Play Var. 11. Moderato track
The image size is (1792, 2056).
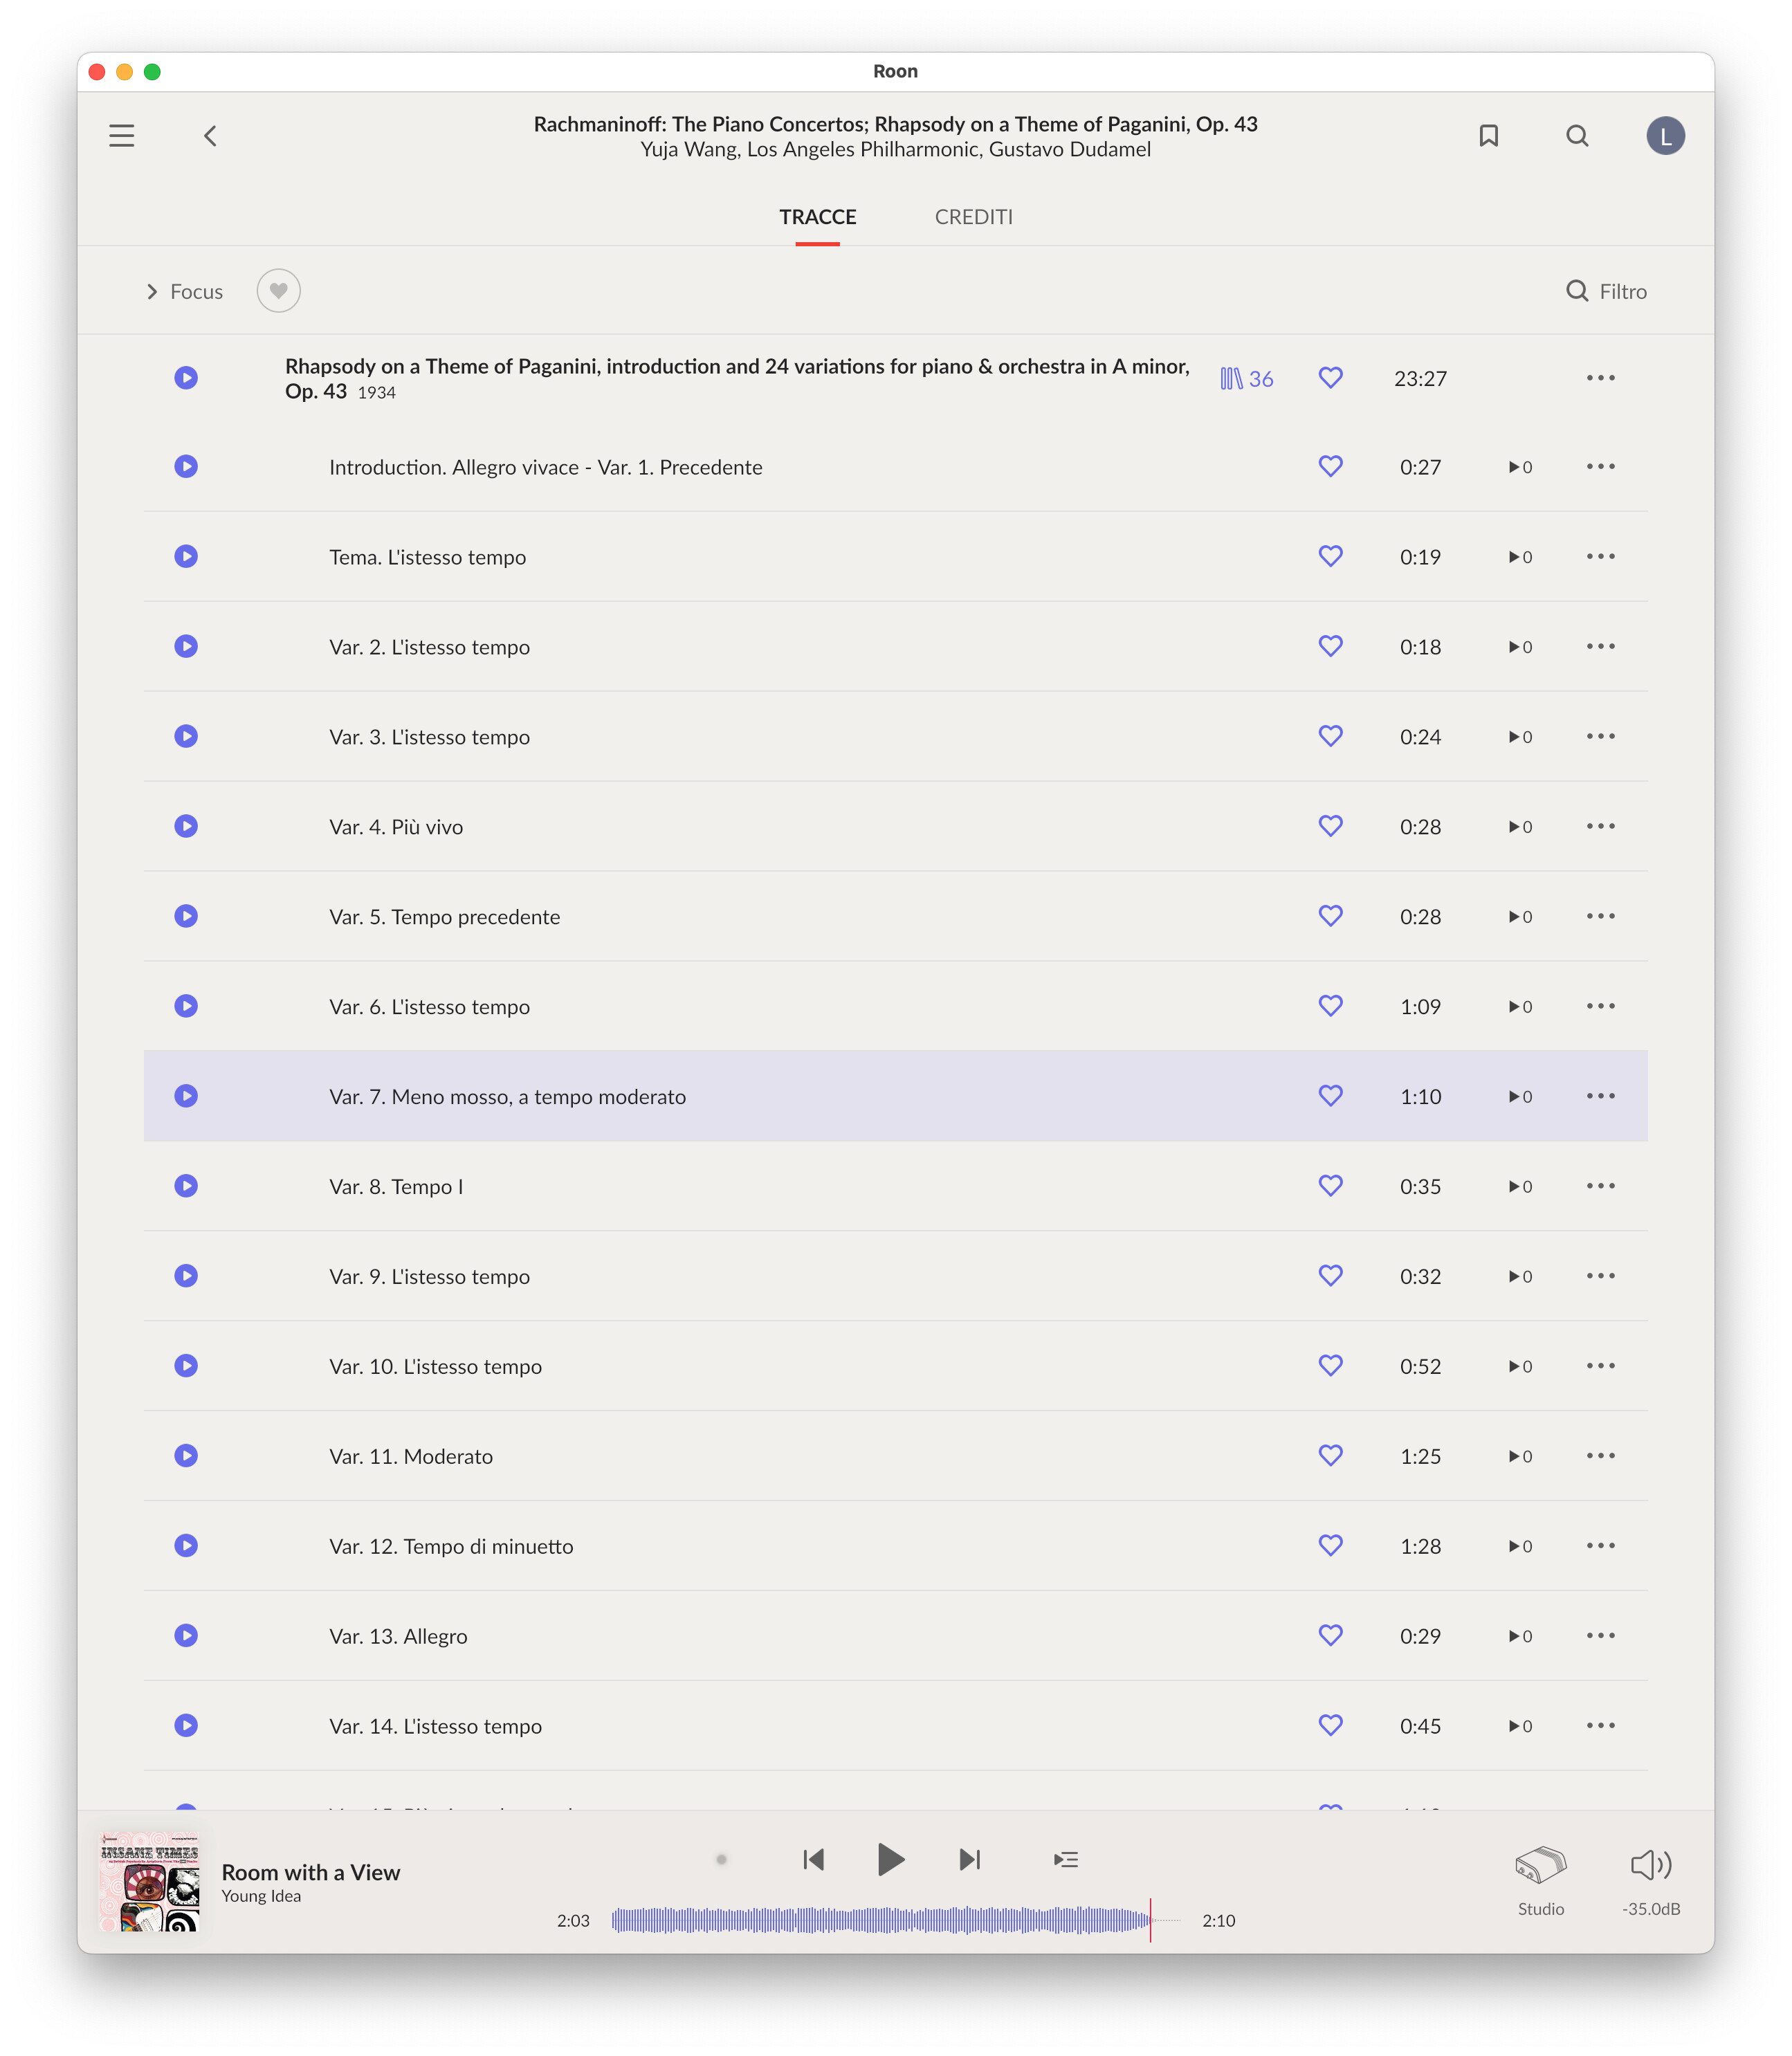[x=186, y=1456]
